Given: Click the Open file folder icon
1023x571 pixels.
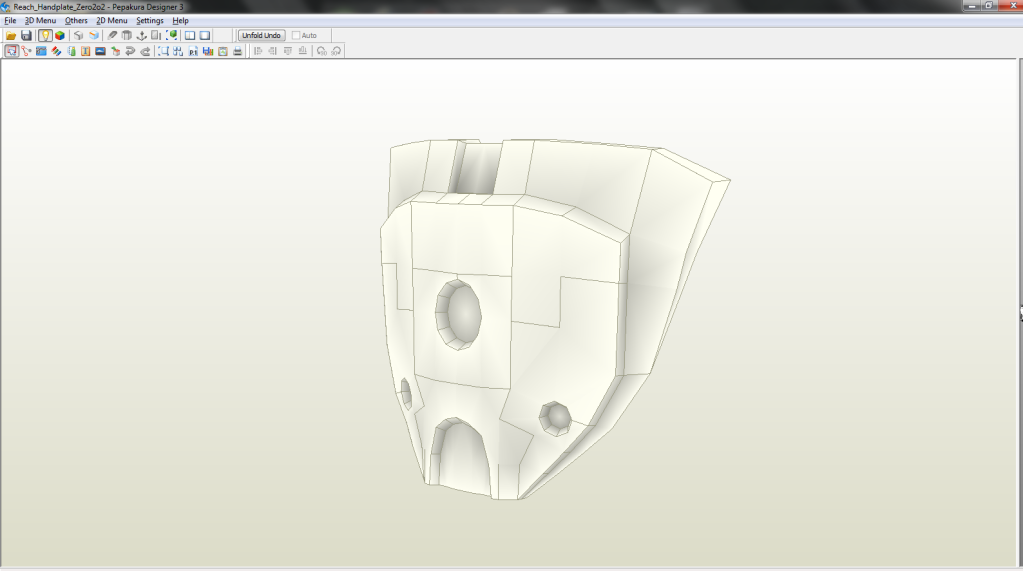Looking at the screenshot, I should pos(11,36).
